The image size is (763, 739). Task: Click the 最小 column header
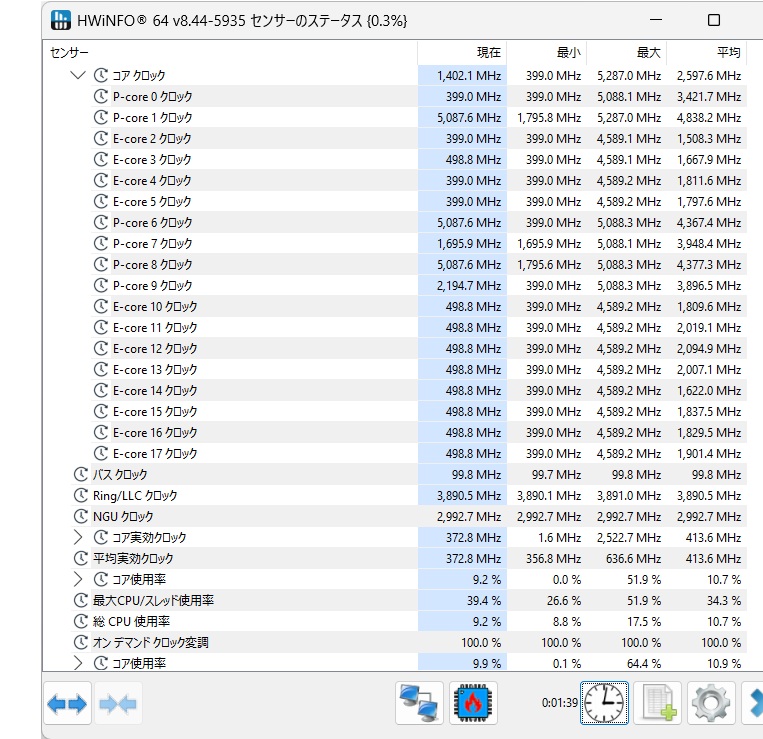[x=546, y=53]
